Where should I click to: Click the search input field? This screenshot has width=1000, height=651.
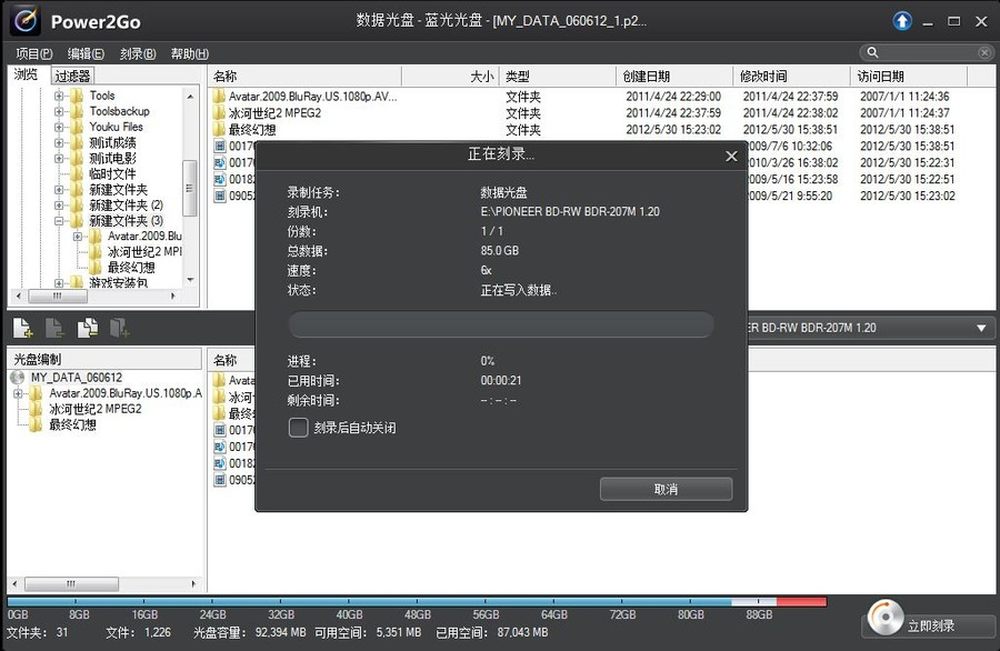tap(928, 52)
